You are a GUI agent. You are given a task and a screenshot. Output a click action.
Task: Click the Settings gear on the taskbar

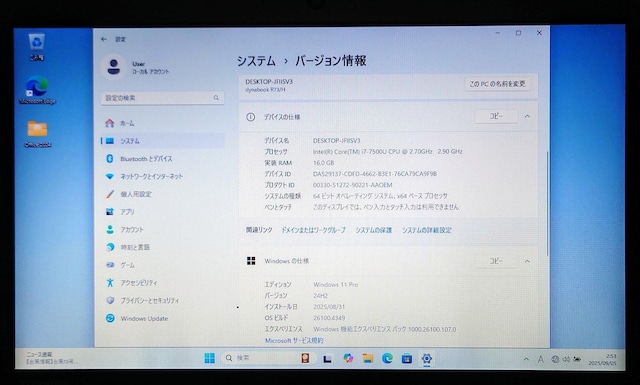click(427, 358)
